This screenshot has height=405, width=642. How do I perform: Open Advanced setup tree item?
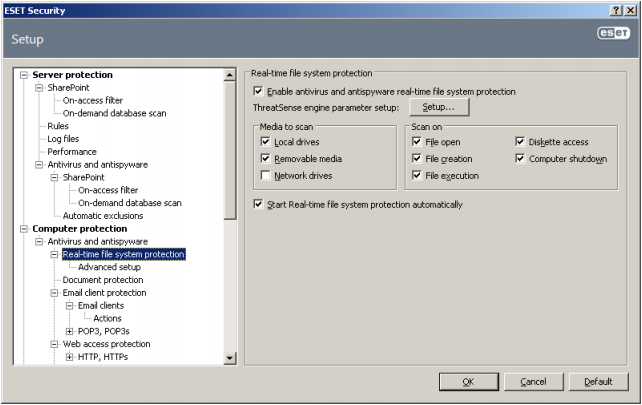pos(109,267)
